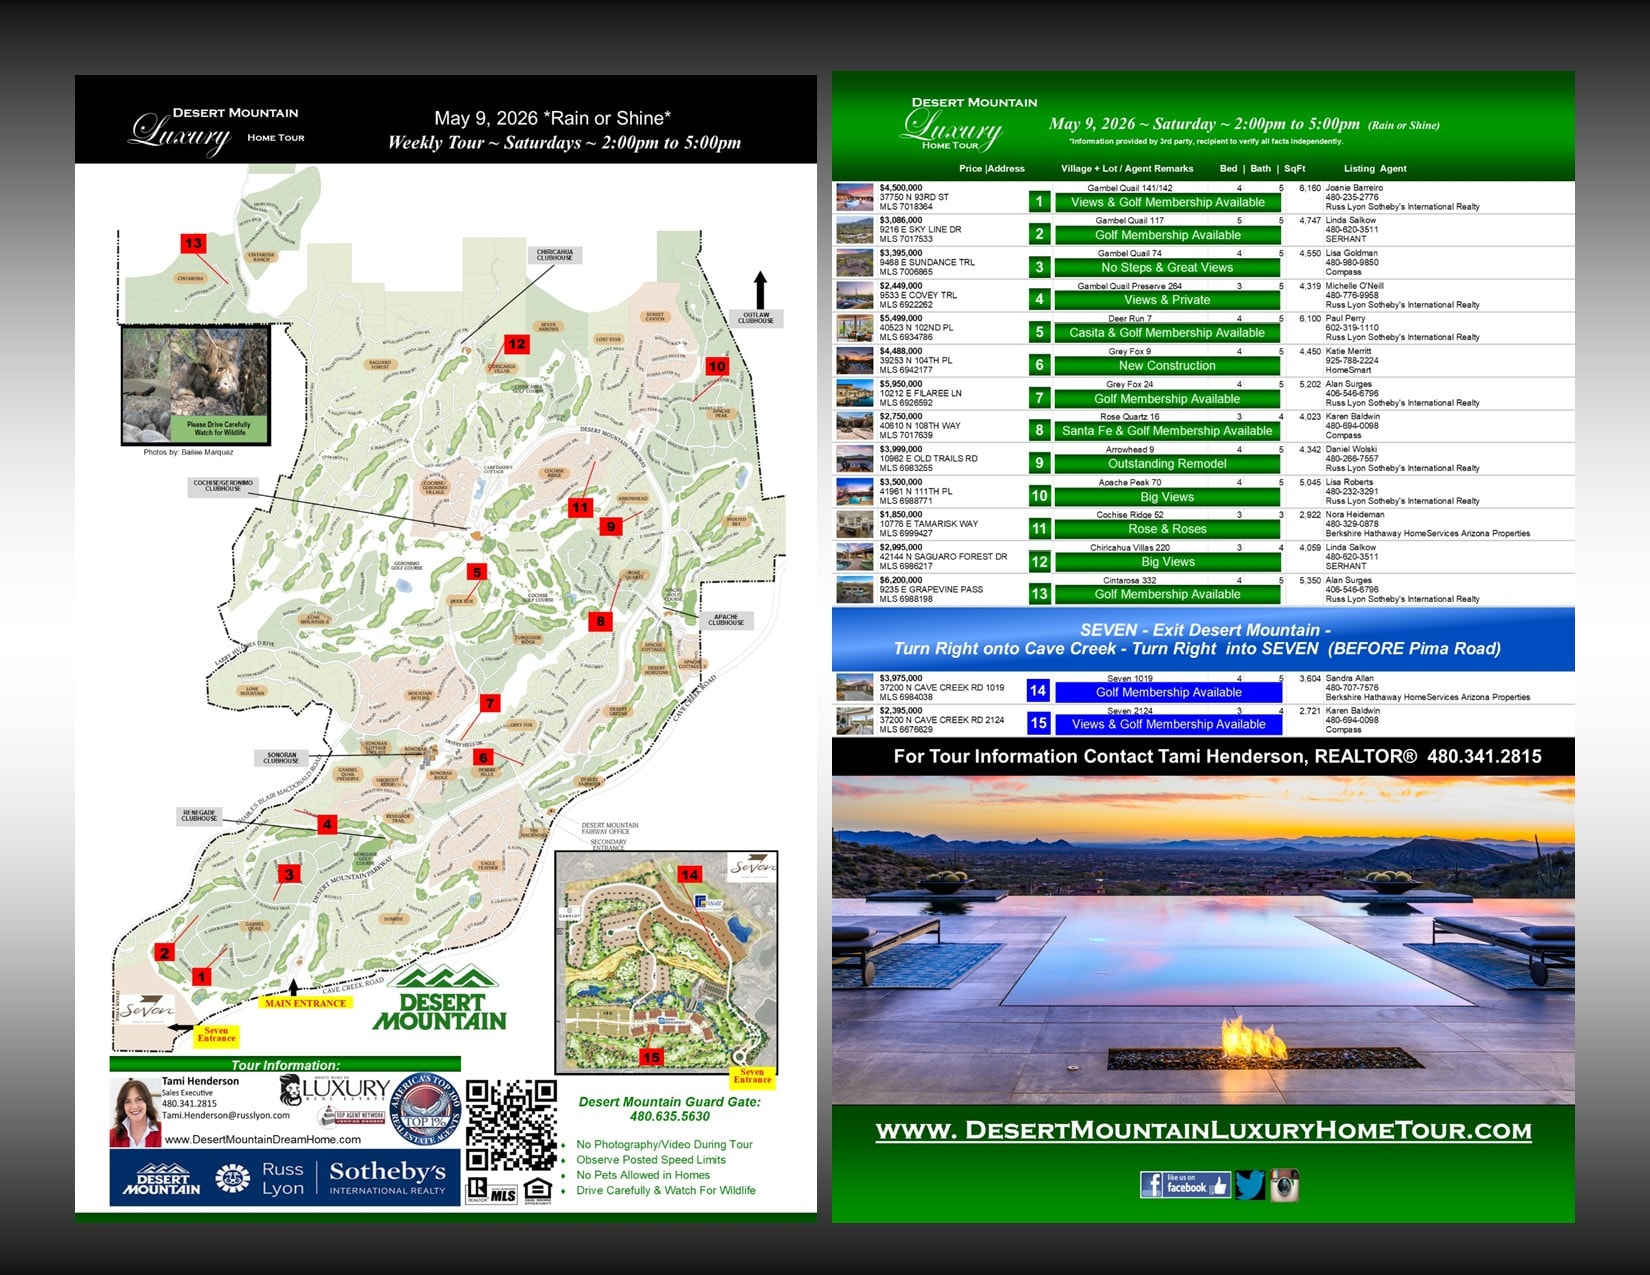Click the Facebook like icon

(1185, 1185)
